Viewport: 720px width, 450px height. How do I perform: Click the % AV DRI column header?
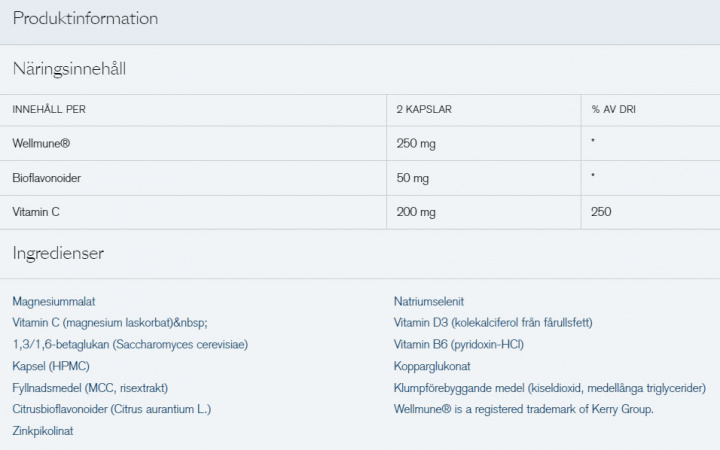coord(613,108)
